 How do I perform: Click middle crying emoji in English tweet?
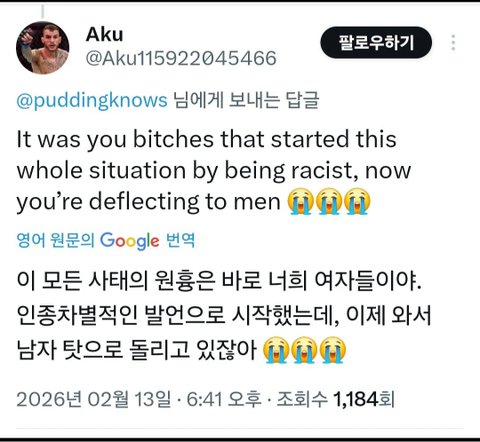pyautogui.click(x=329, y=201)
